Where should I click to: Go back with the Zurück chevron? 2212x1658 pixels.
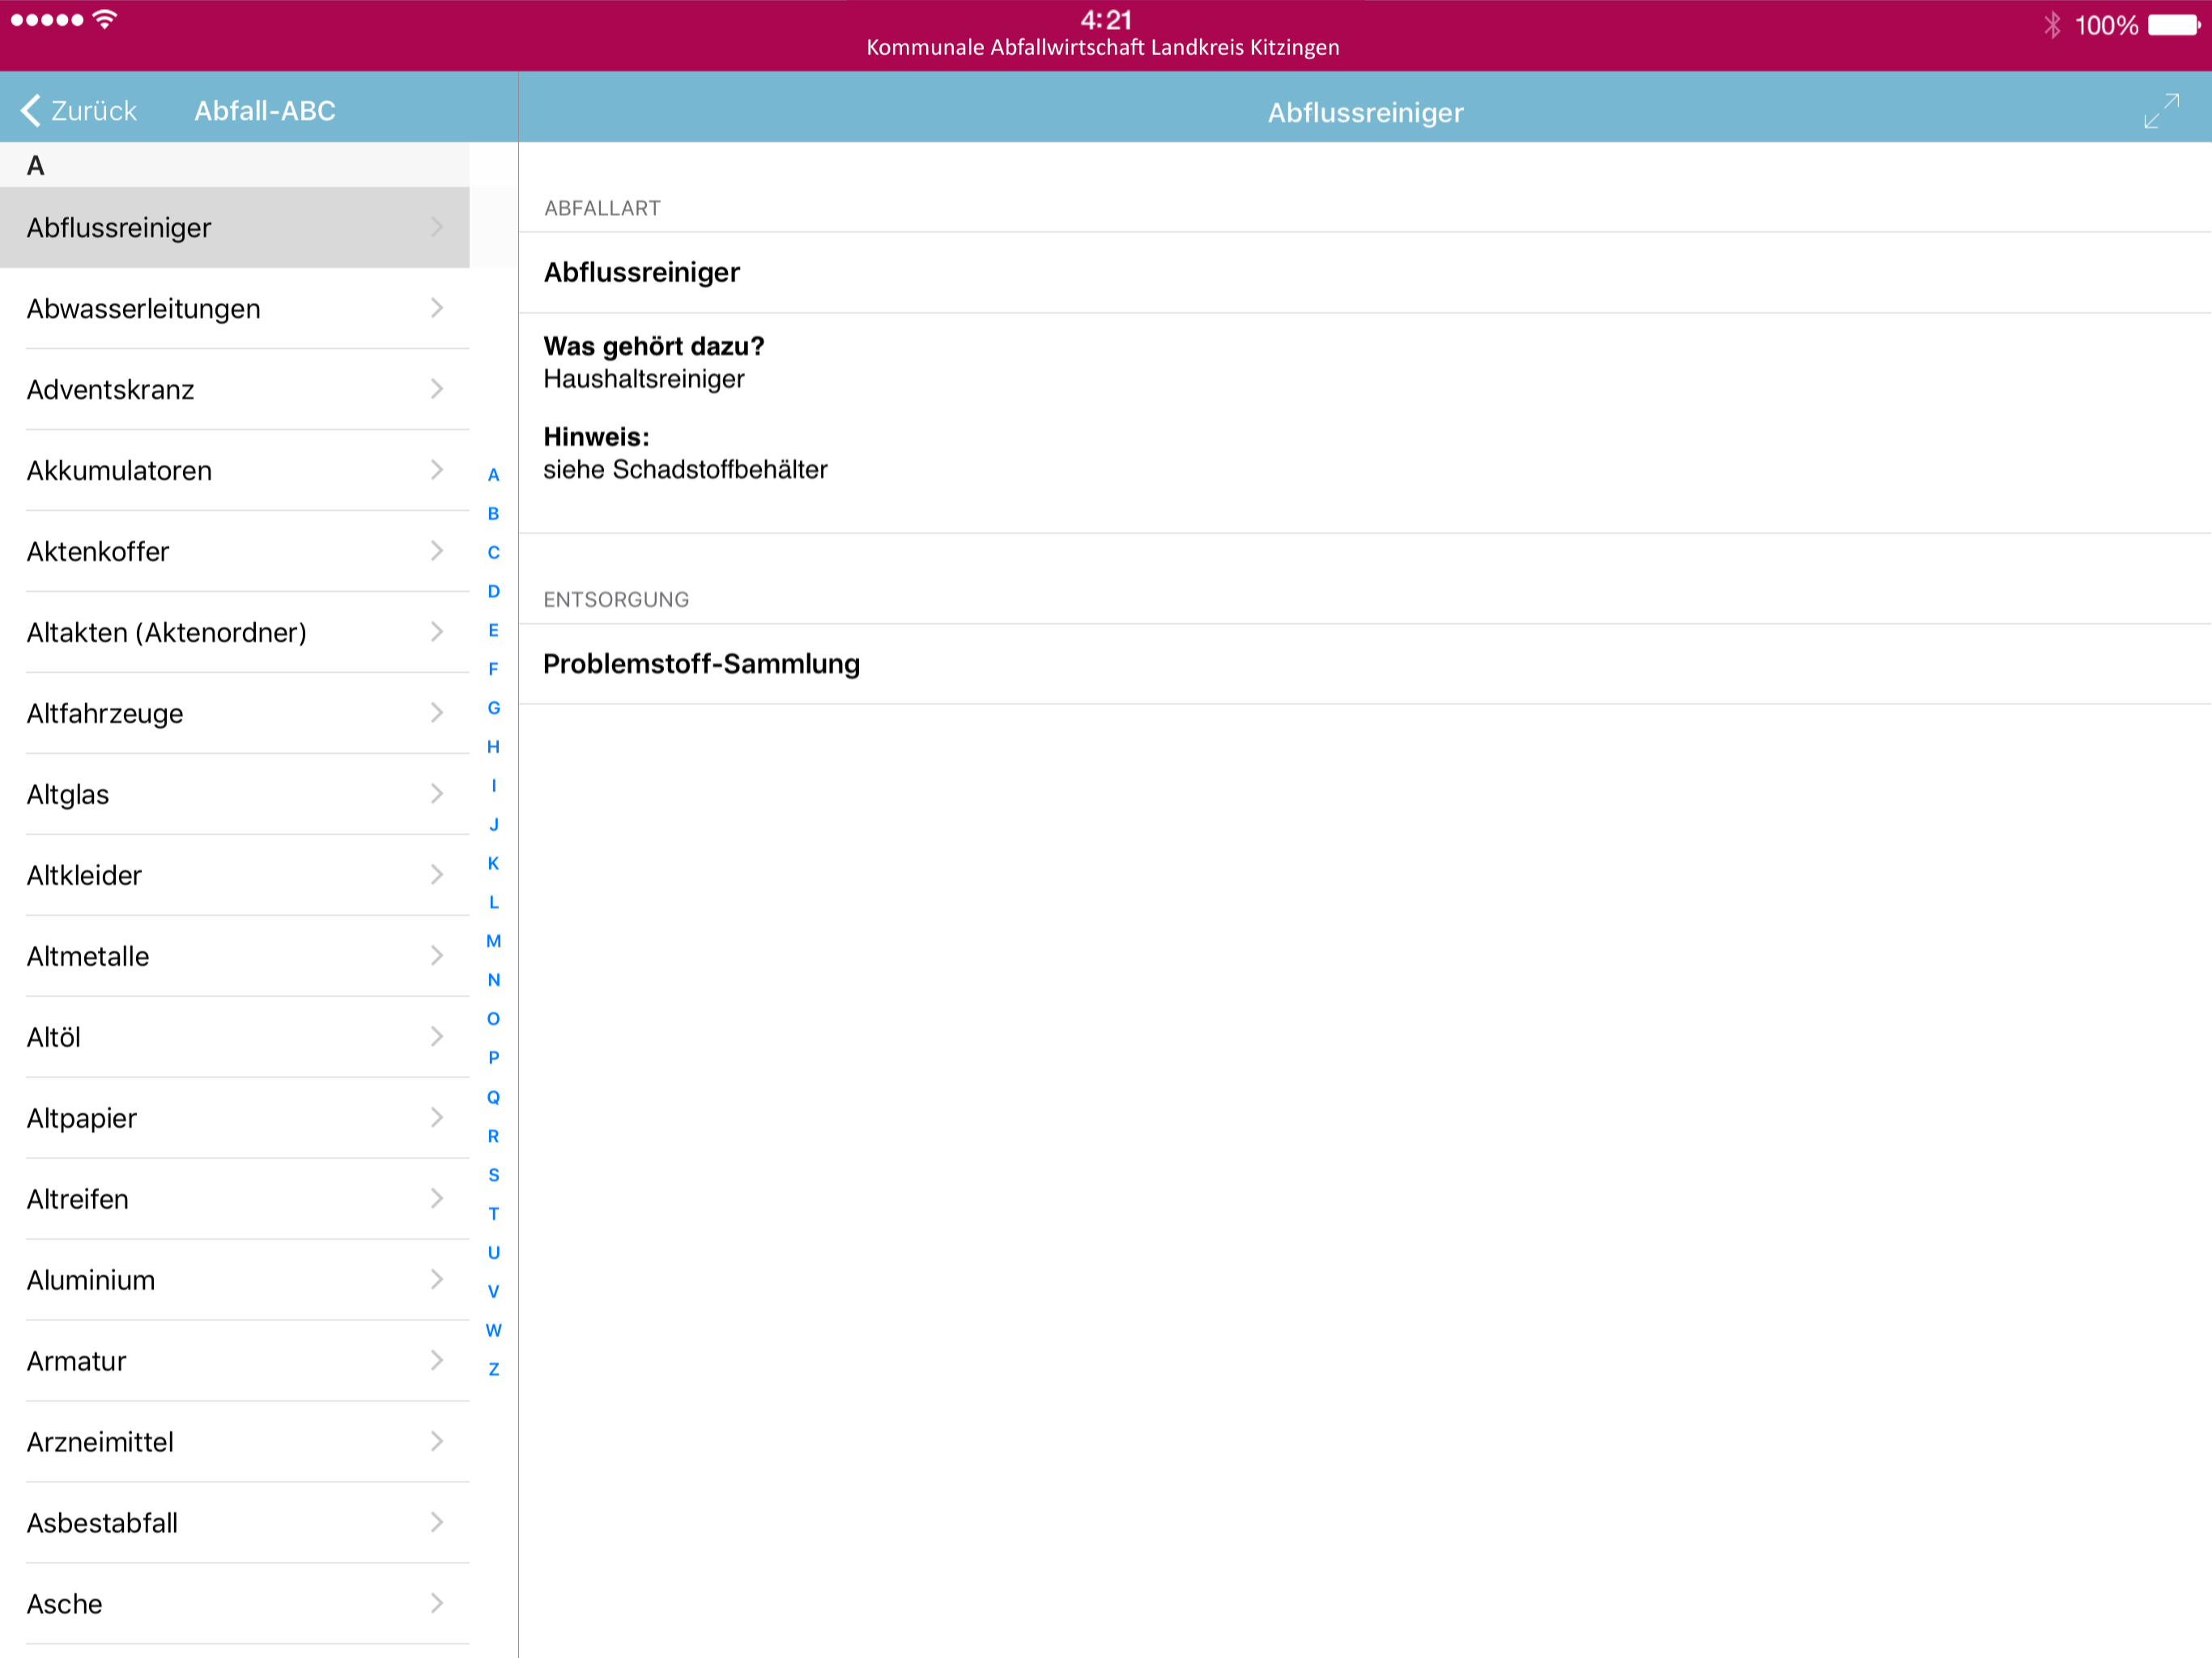(x=31, y=110)
